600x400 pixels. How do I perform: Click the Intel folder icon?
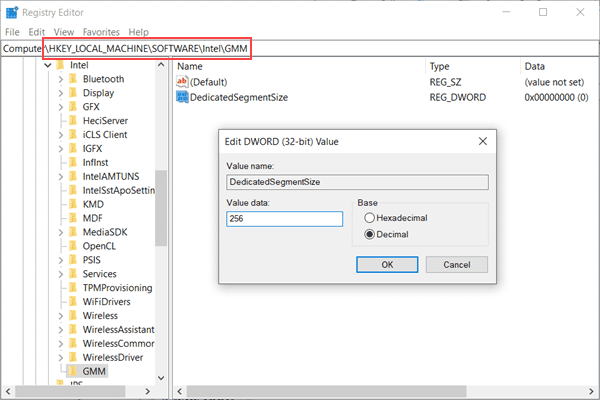(x=60, y=65)
